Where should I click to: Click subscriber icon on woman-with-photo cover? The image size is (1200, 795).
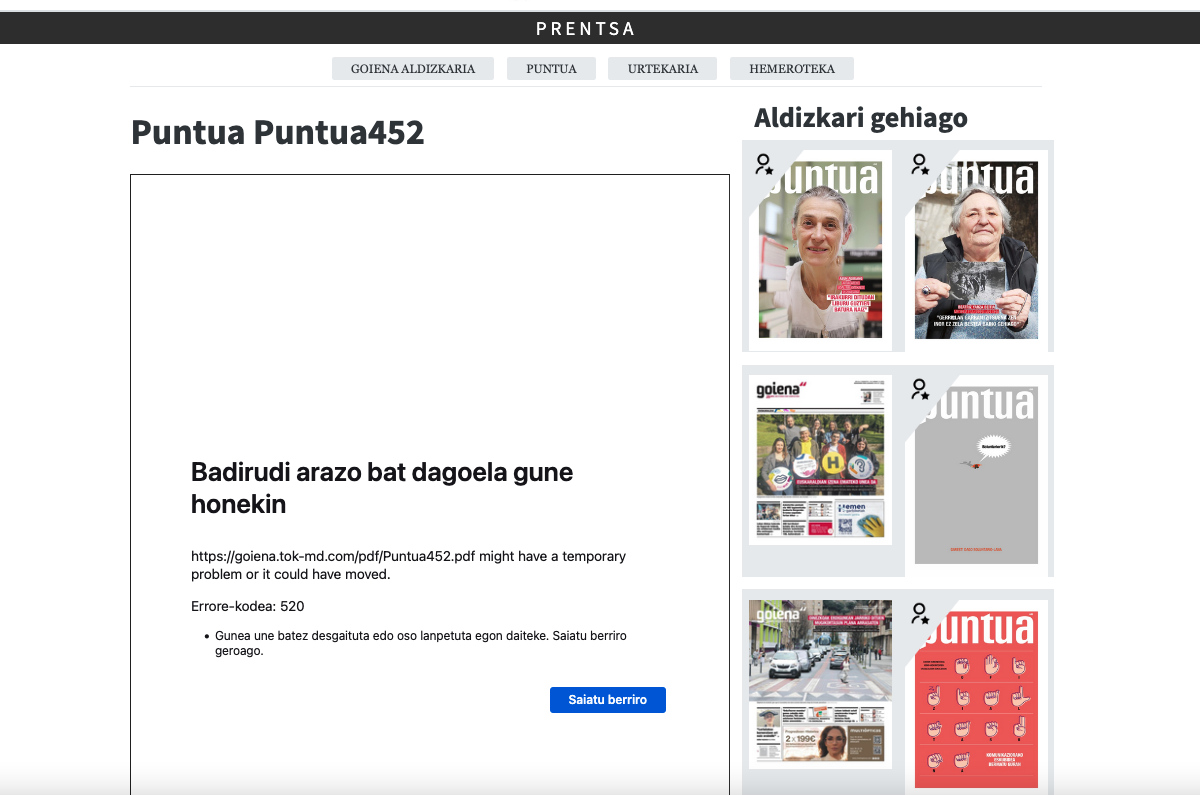[x=921, y=164]
